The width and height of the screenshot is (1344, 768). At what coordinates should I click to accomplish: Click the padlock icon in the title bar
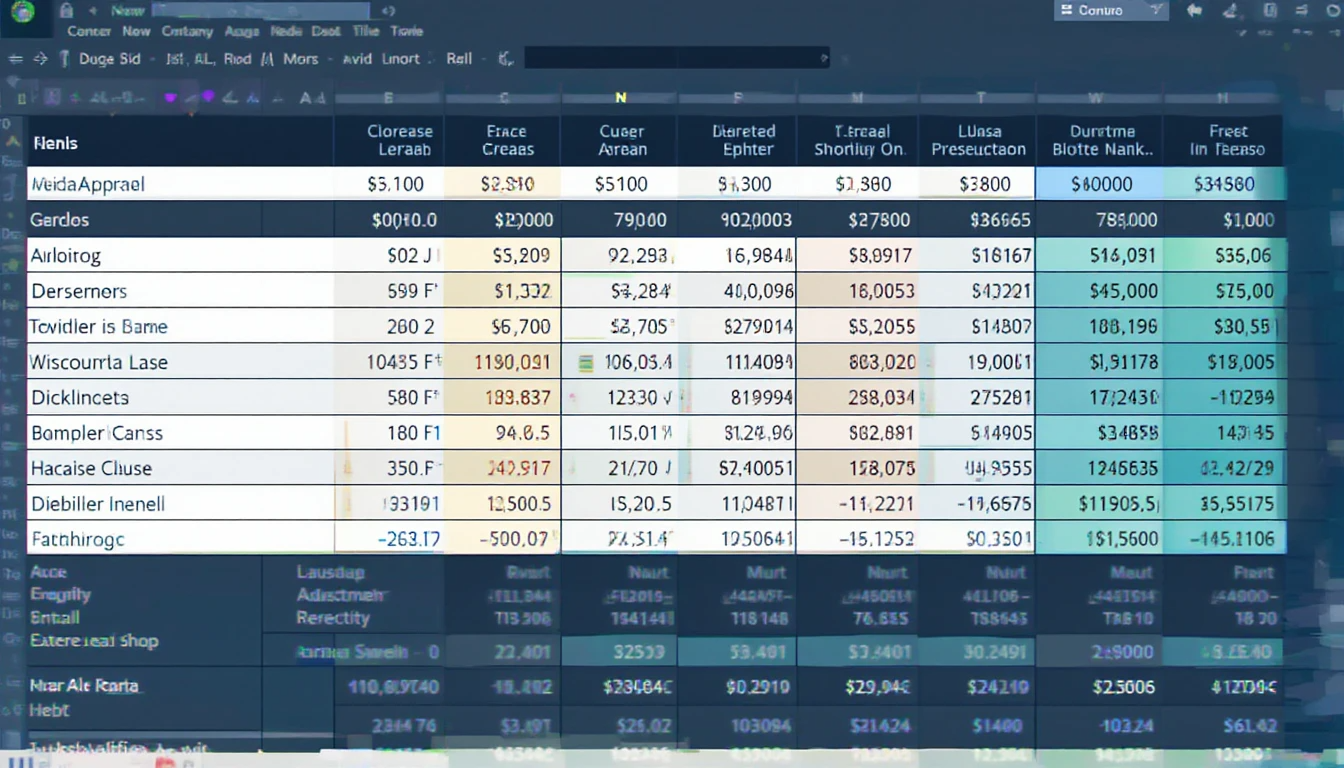click(x=67, y=11)
